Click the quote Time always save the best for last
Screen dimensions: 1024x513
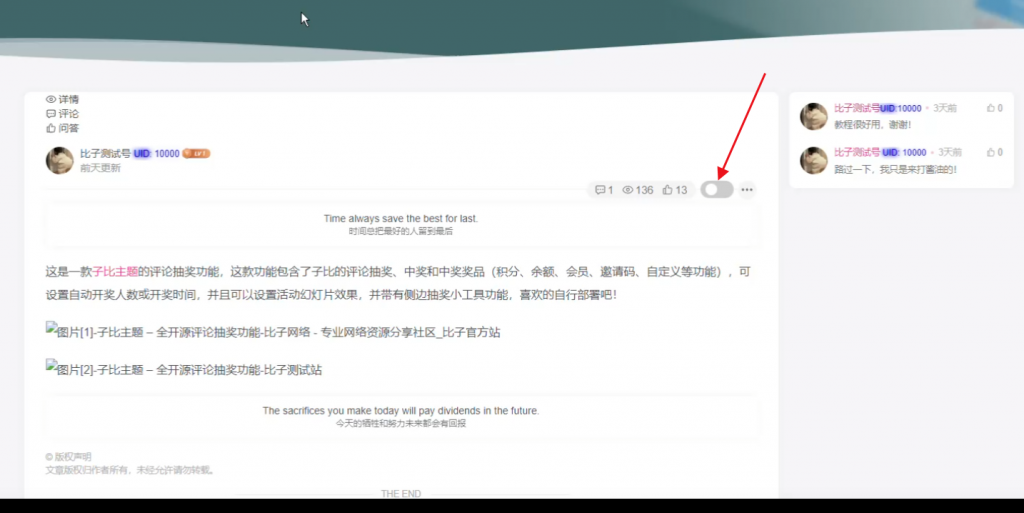click(x=401, y=219)
